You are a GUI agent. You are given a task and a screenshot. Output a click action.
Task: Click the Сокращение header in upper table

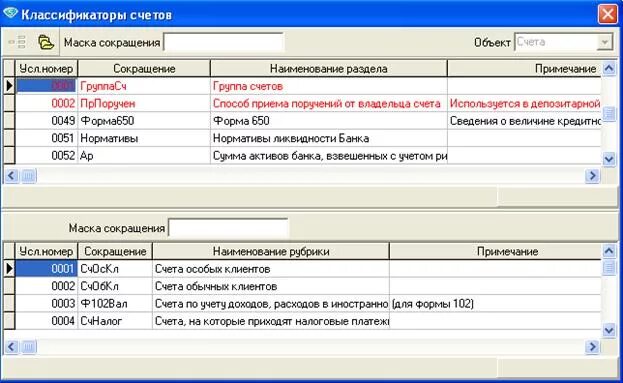click(x=144, y=68)
